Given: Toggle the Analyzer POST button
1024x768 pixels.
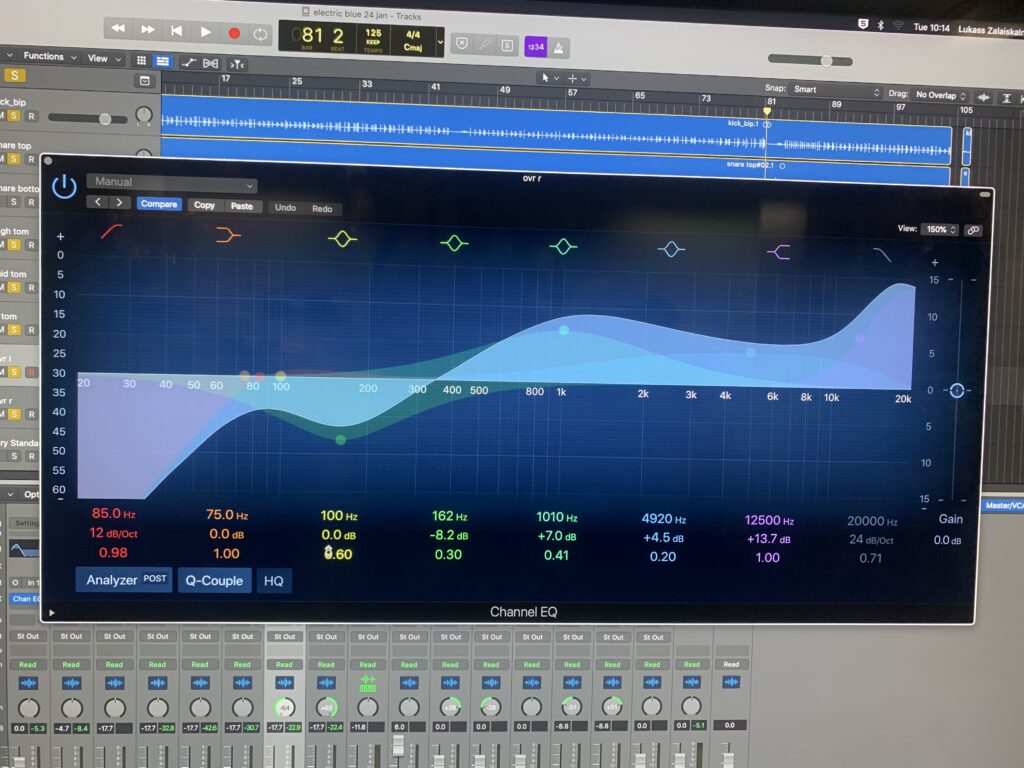Looking at the screenshot, I should (x=124, y=579).
